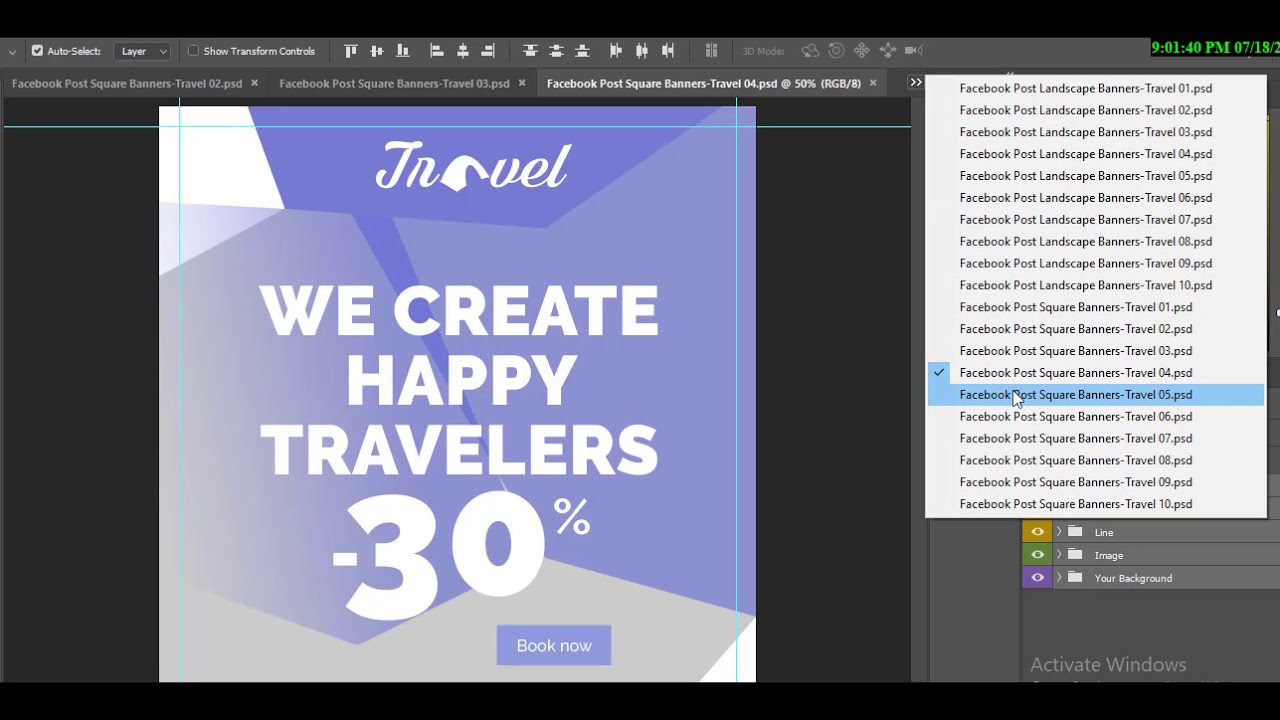The width and height of the screenshot is (1280, 720).
Task: Choose Landscape Banners-Travel 02.psd from list
Action: [1096, 110]
